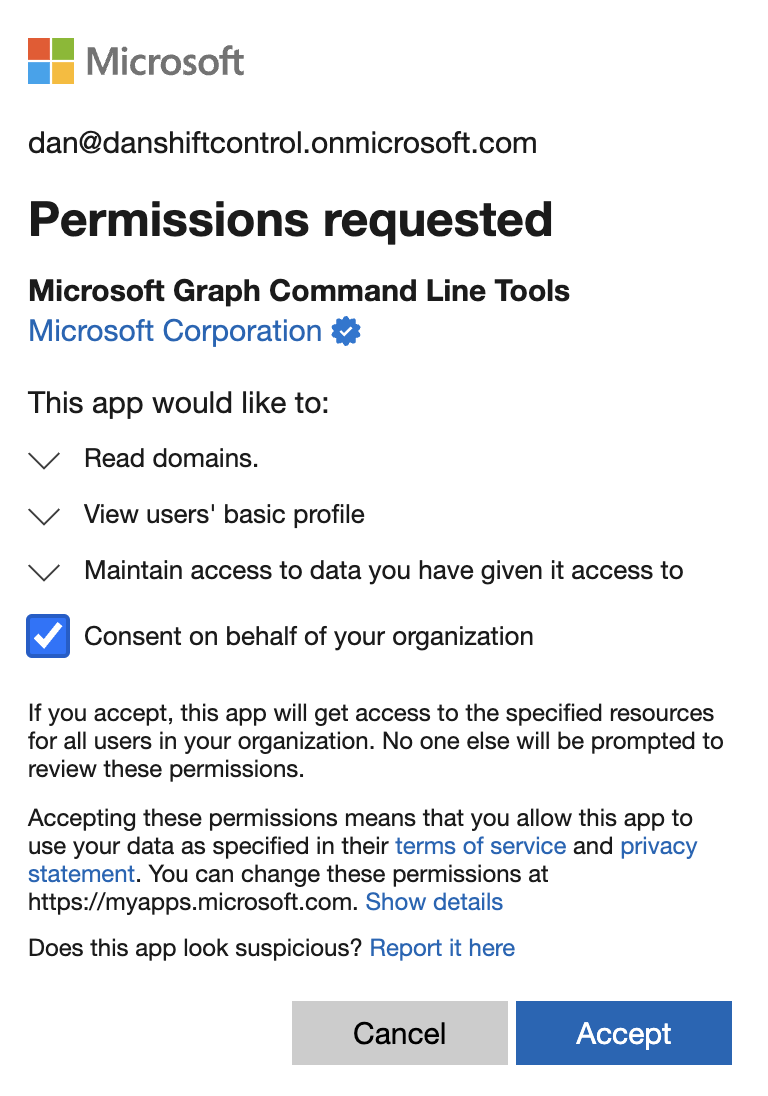Select the signed-in account email address
The width and height of the screenshot is (768, 1096).
283,143
